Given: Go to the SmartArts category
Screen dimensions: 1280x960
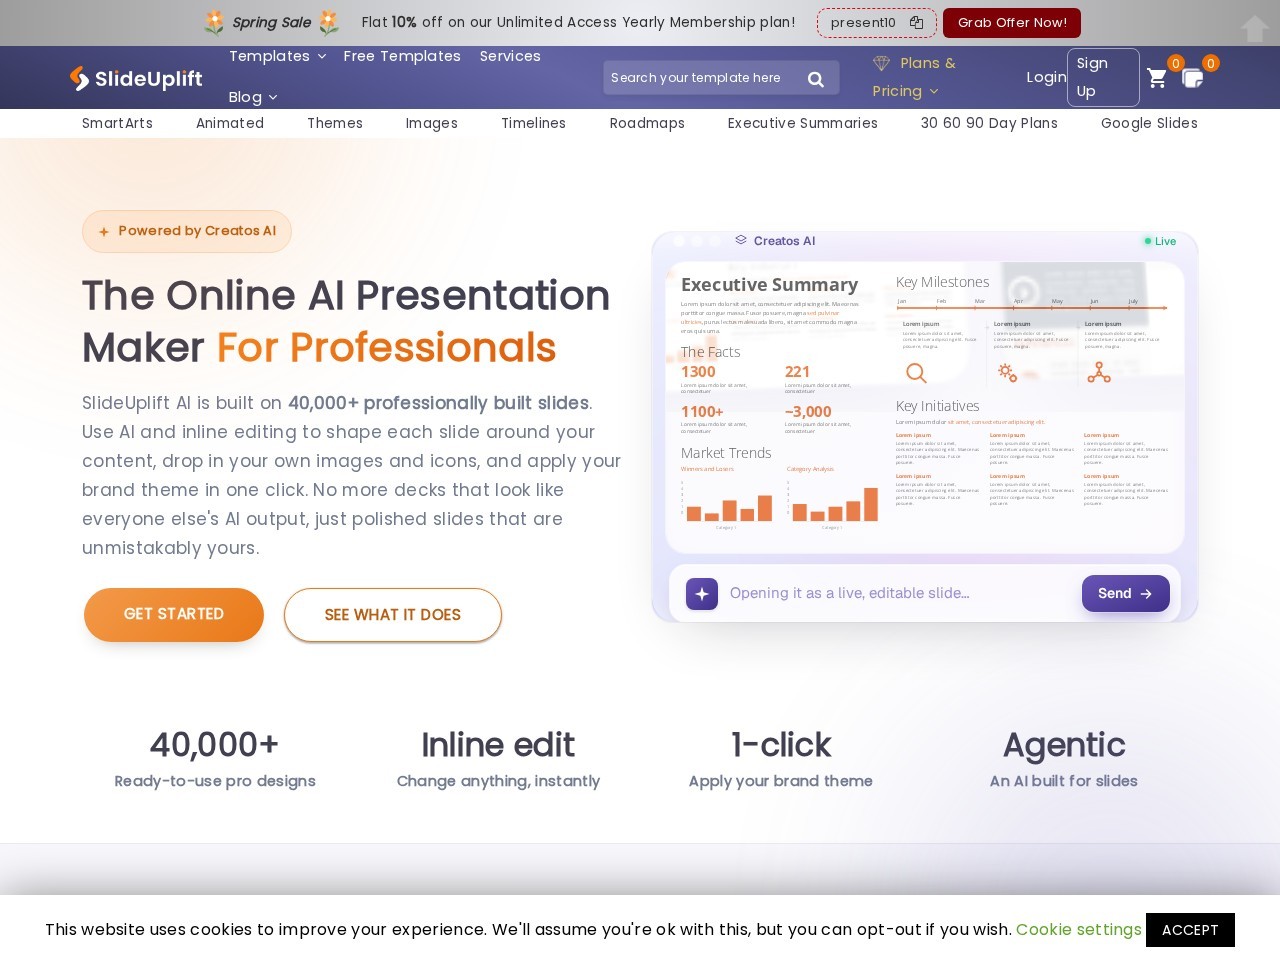Looking at the screenshot, I should point(118,123).
